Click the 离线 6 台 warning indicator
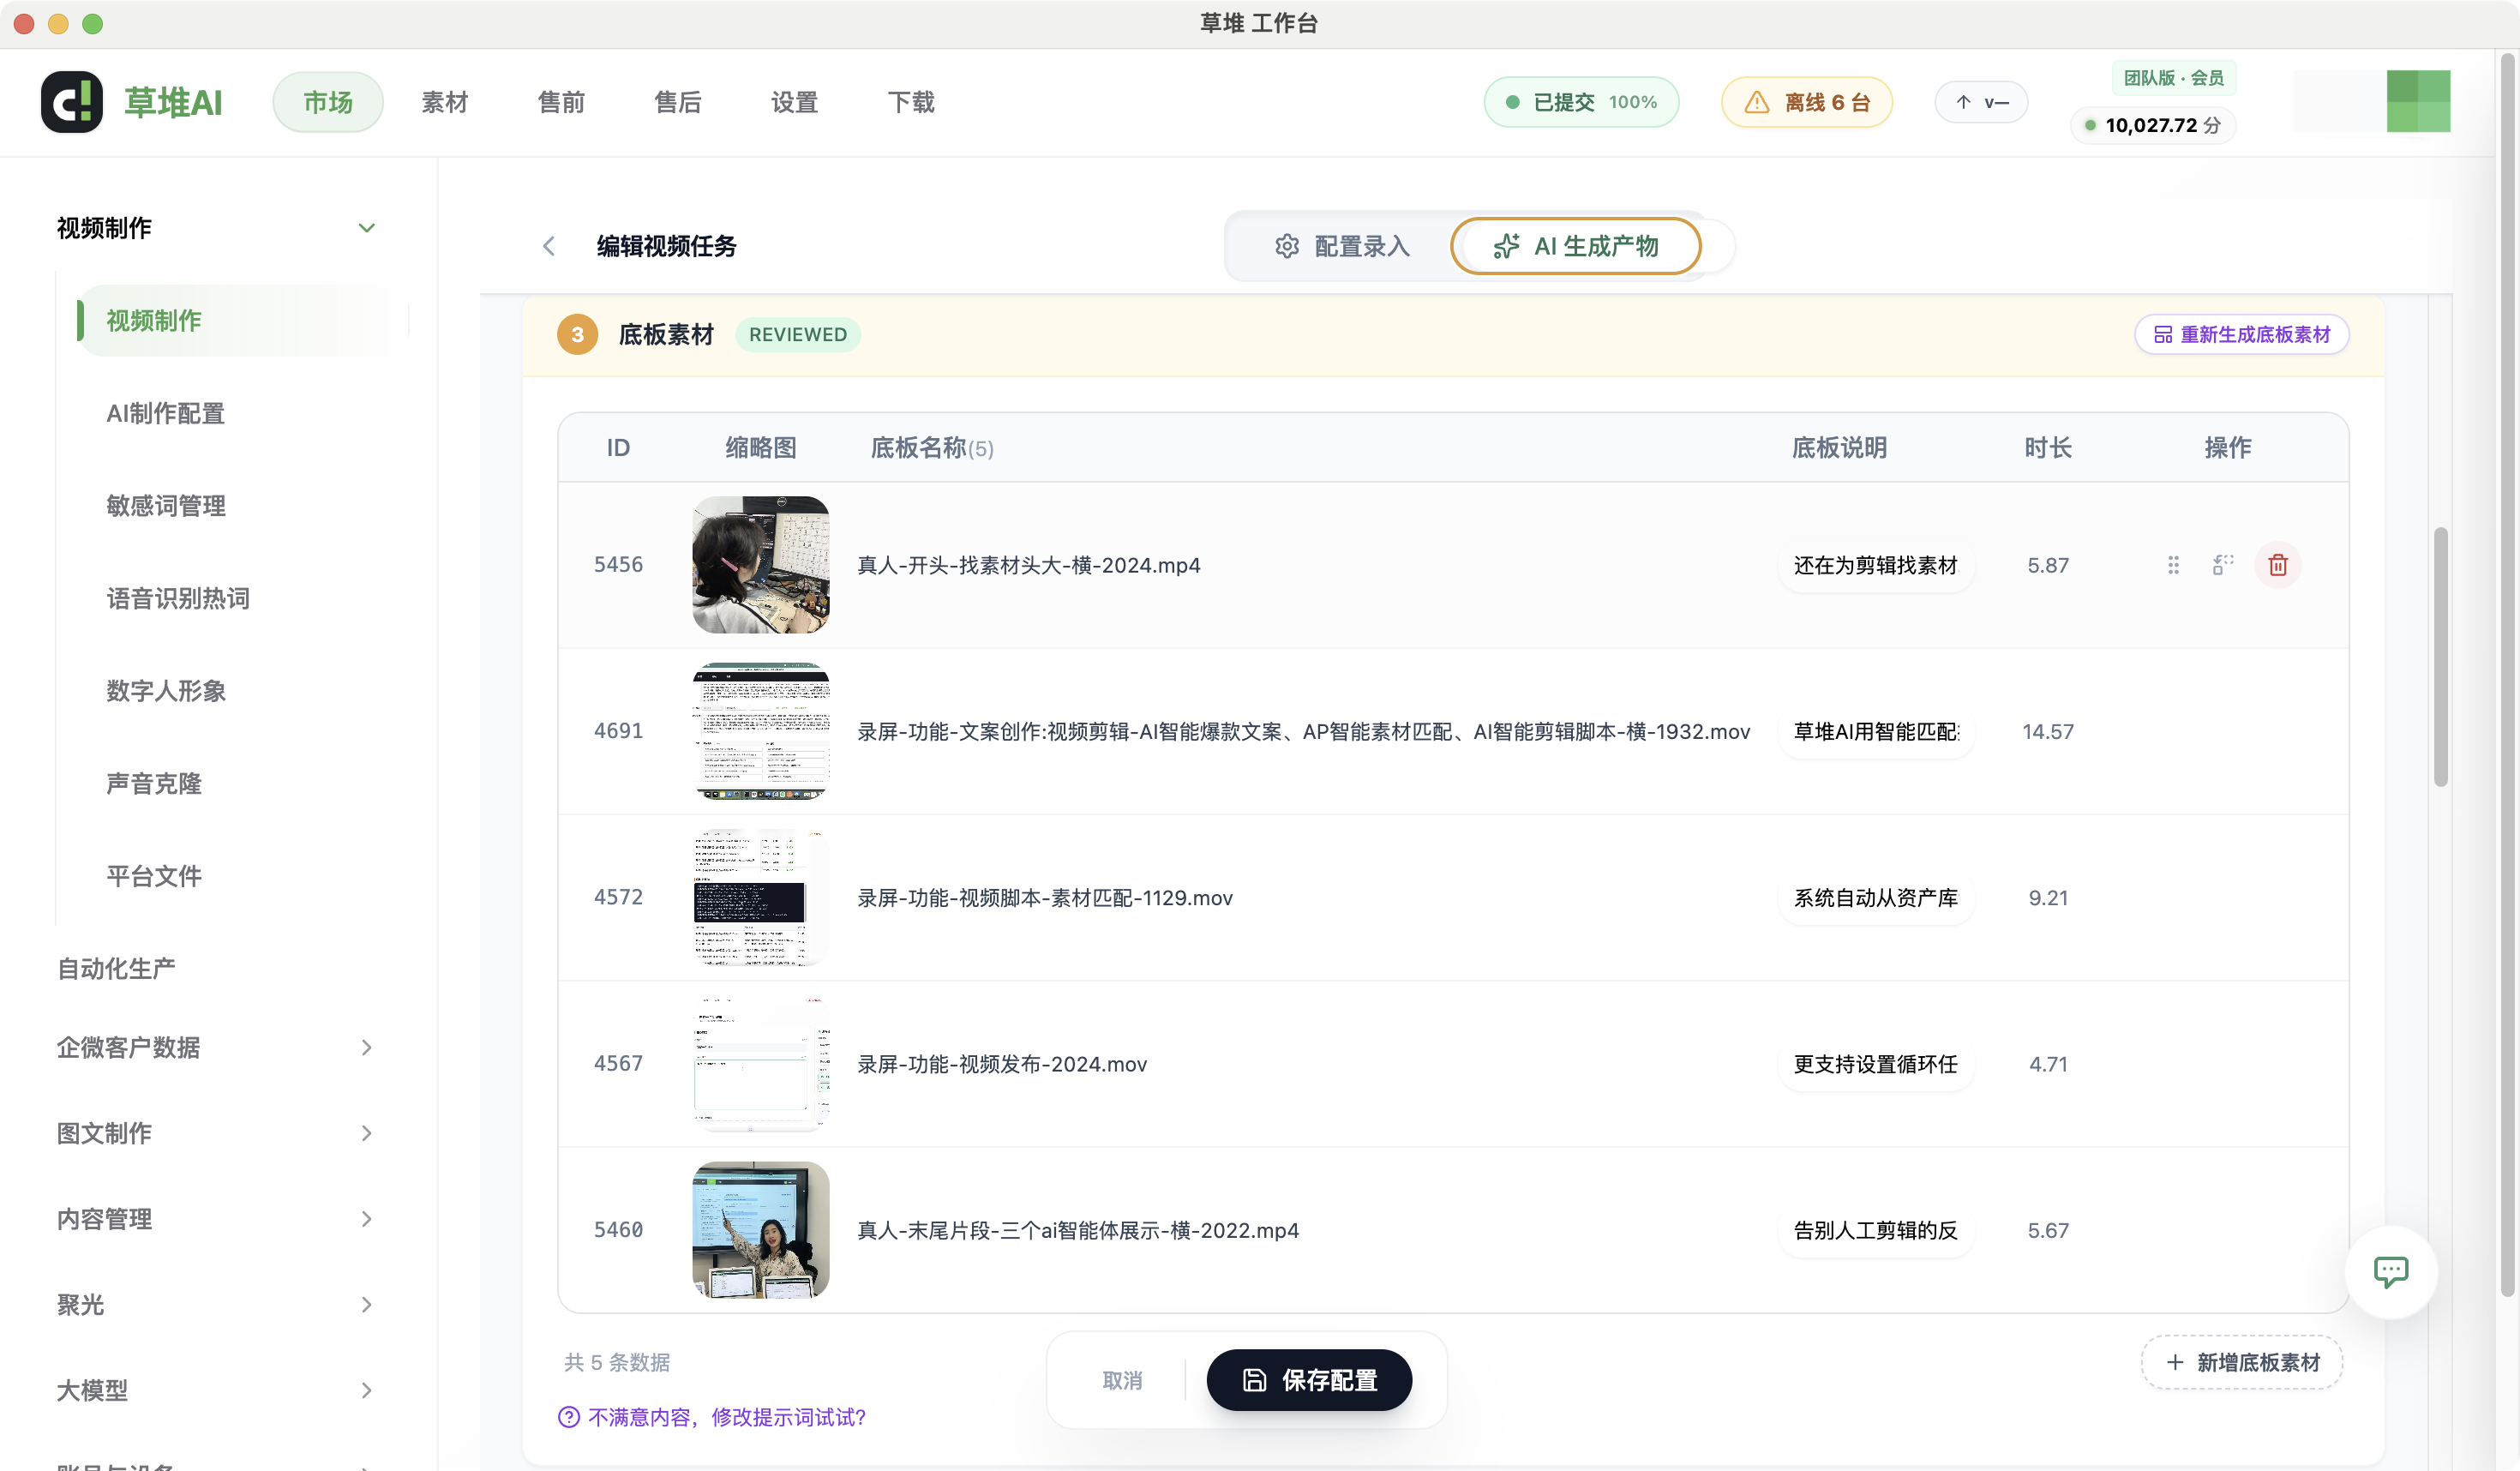The height and width of the screenshot is (1471, 2520). 1806,101
